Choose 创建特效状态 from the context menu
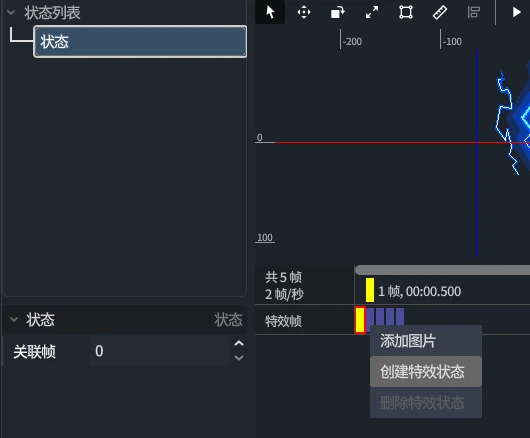 [x=426, y=371]
